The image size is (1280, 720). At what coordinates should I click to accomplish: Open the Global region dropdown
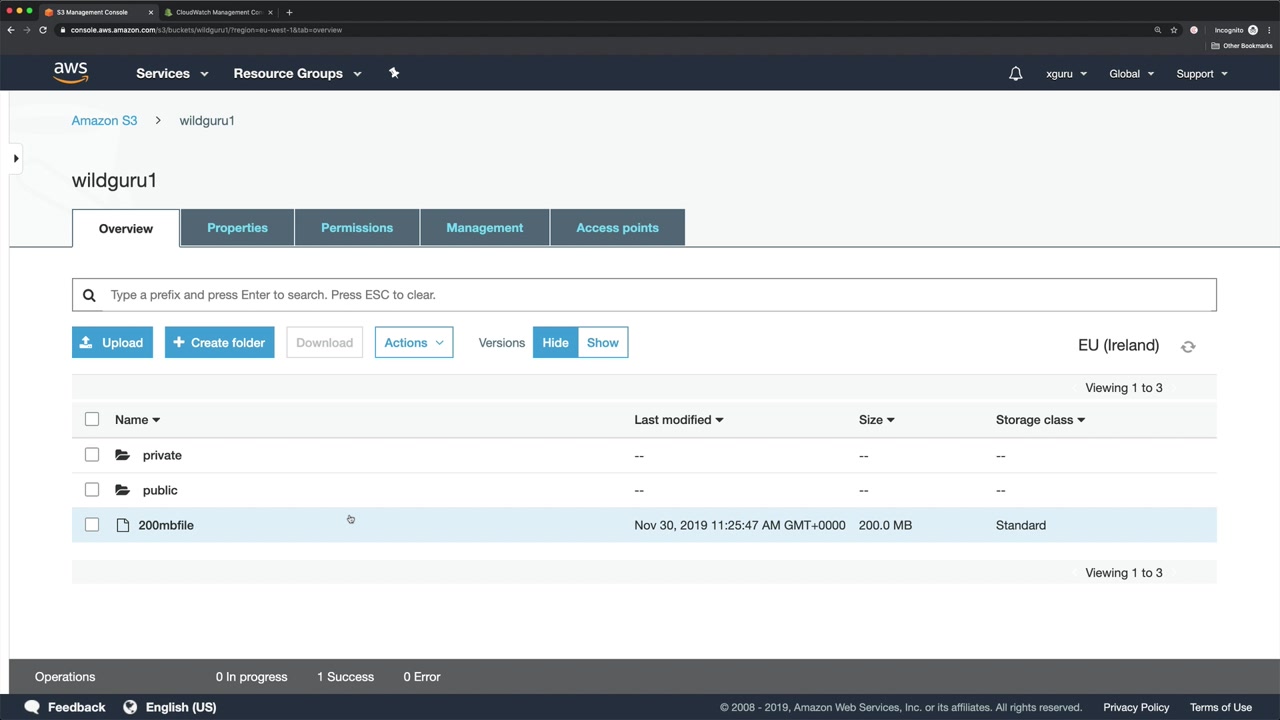1132,74
